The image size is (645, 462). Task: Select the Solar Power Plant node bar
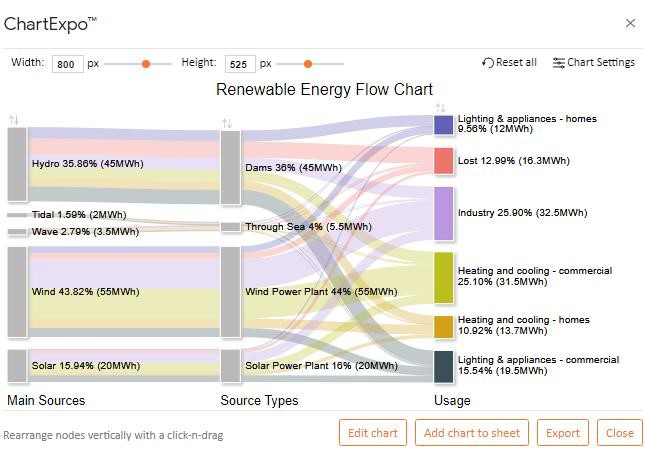click(230, 366)
